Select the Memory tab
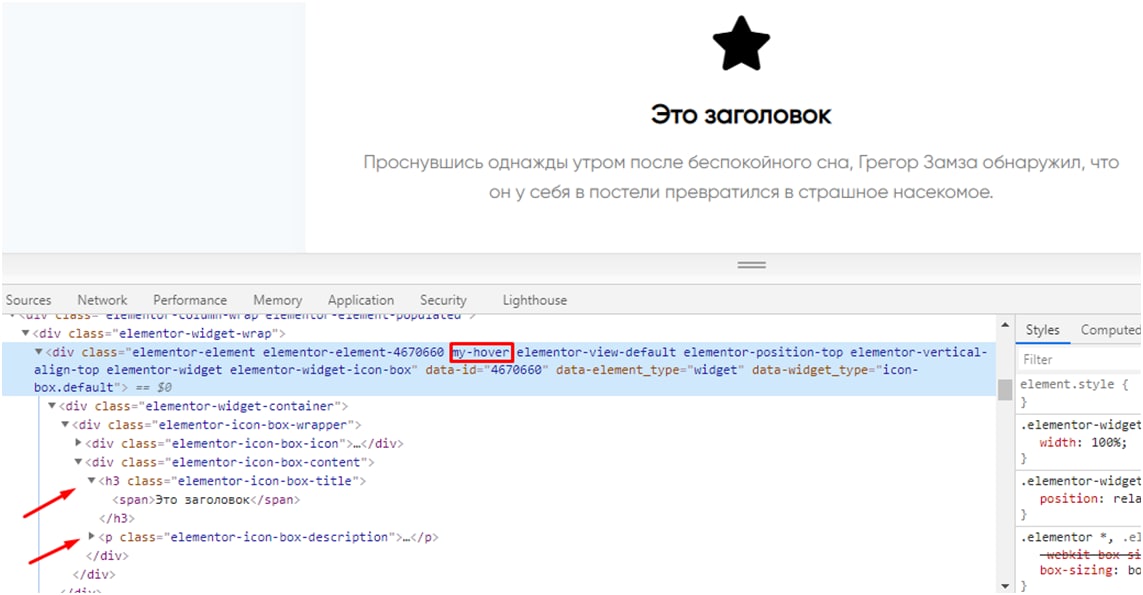1143x595 pixels. point(277,300)
